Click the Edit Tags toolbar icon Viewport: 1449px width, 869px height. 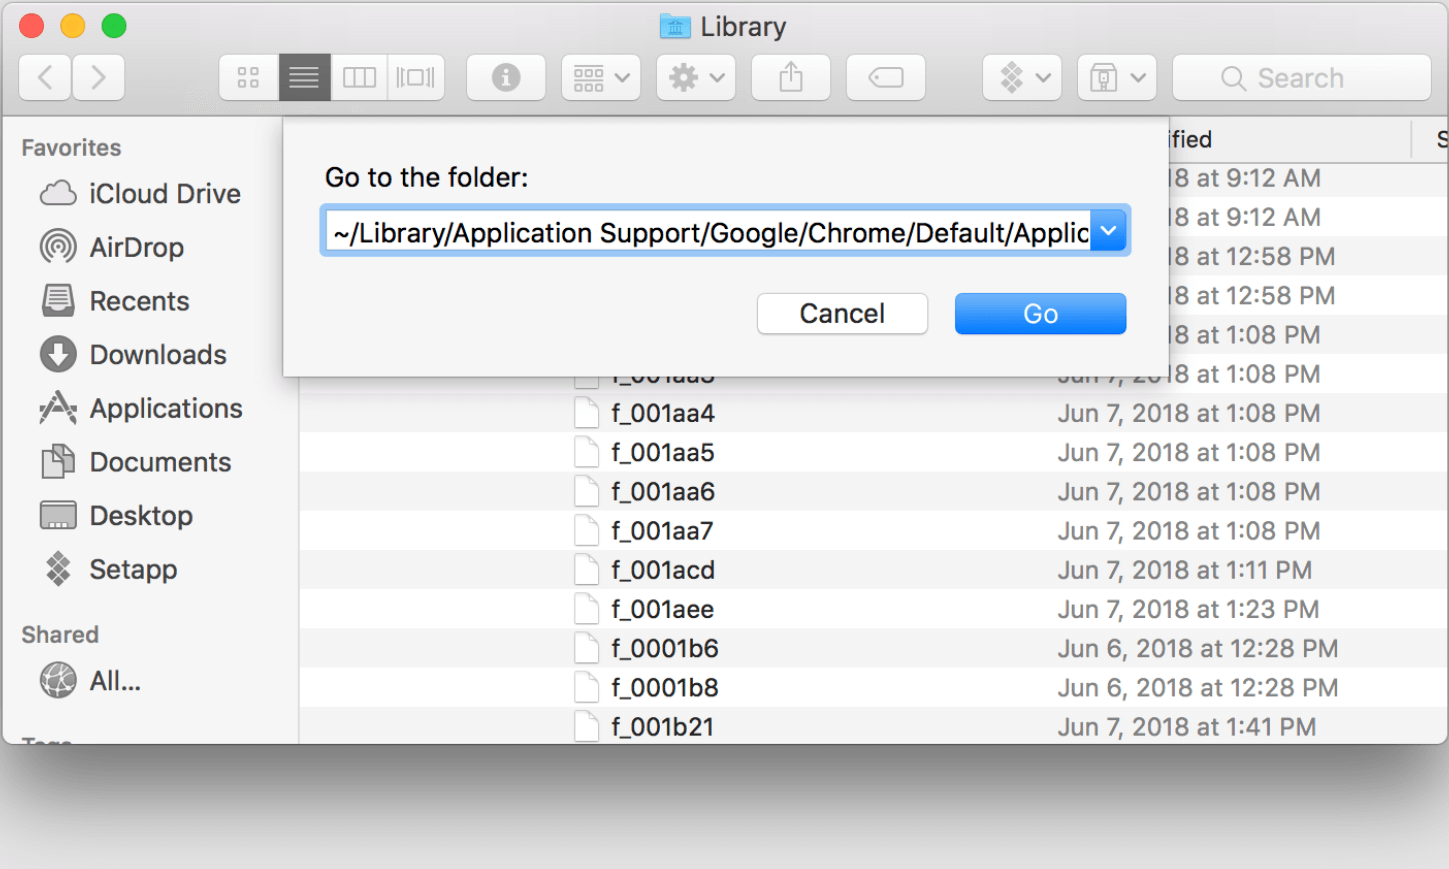886,78
